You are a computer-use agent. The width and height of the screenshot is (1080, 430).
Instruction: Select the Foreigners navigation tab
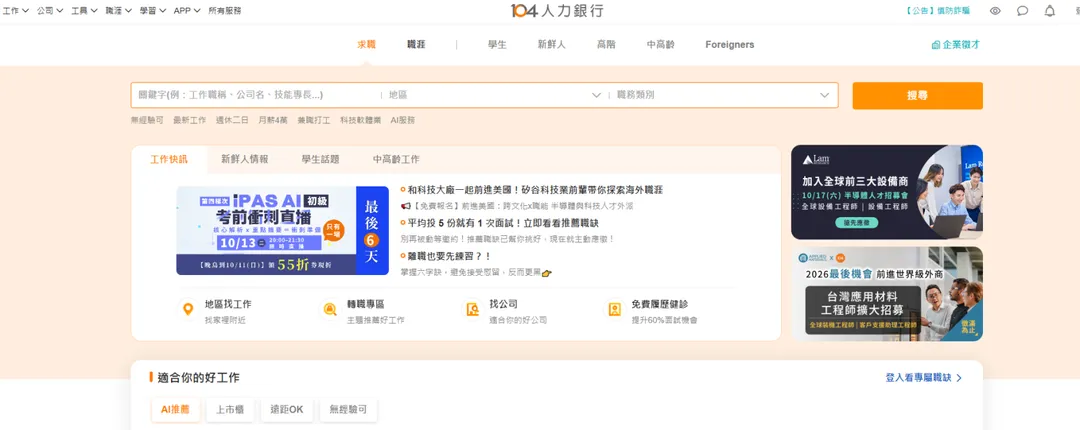click(x=729, y=45)
